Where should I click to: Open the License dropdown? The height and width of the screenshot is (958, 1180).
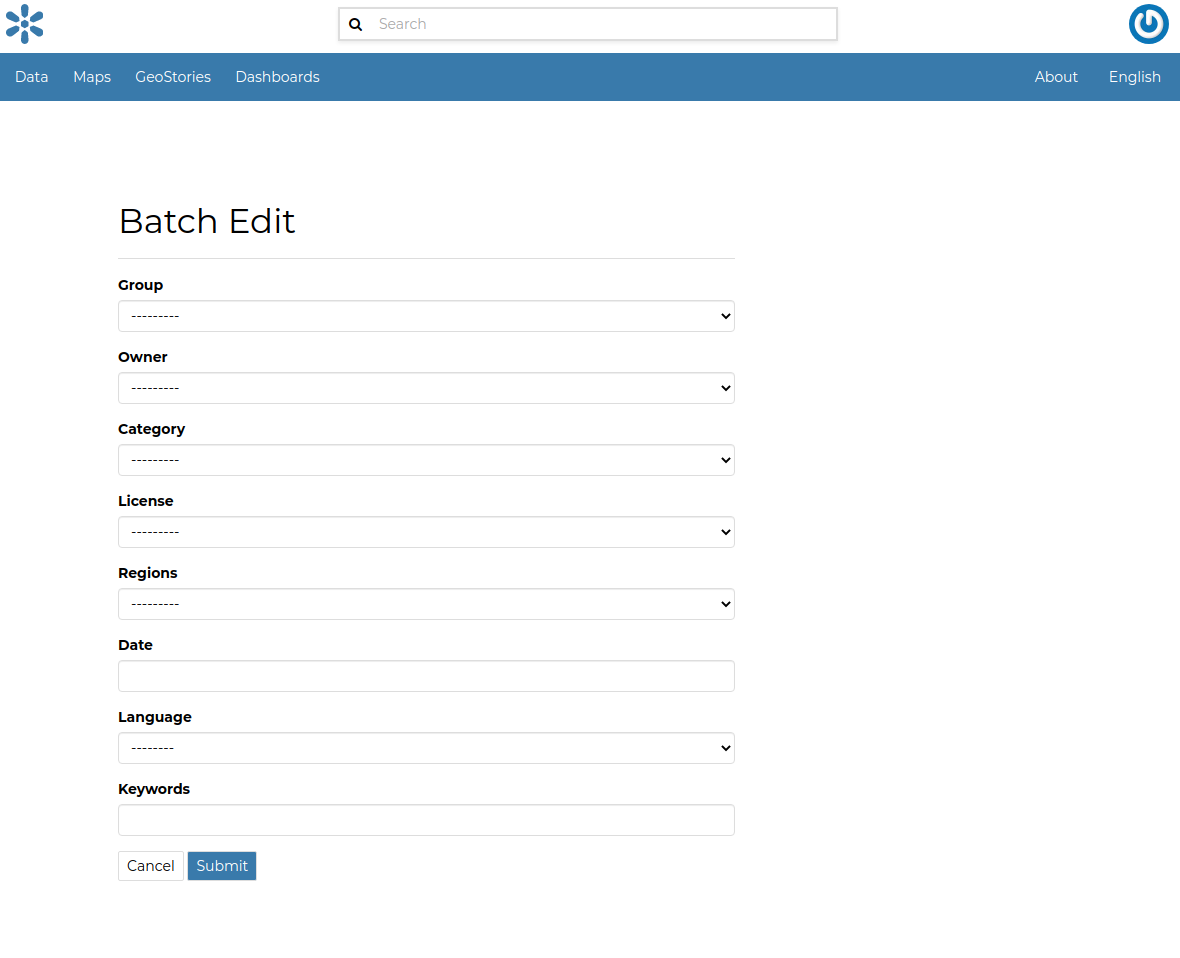426,532
